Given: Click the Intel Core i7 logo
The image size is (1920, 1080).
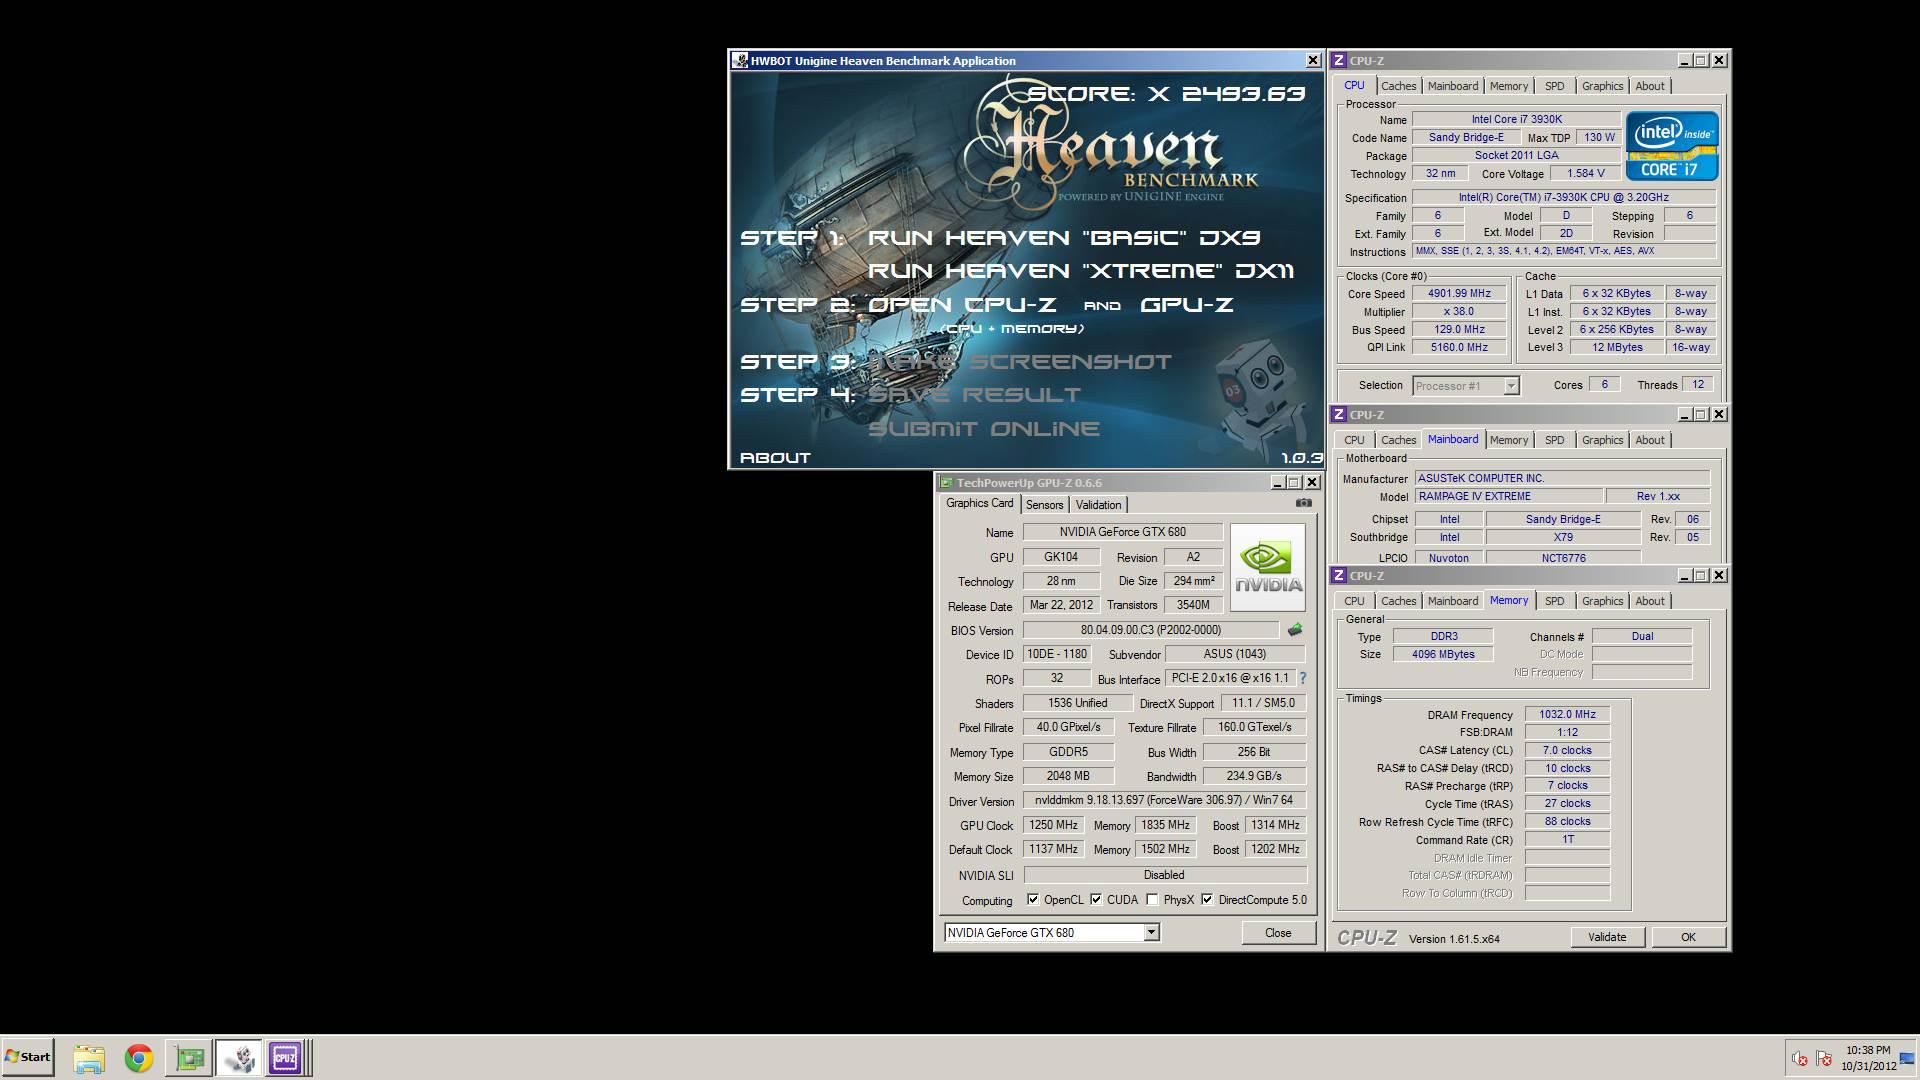Looking at the screenshot, I should tap(1672, 146).
